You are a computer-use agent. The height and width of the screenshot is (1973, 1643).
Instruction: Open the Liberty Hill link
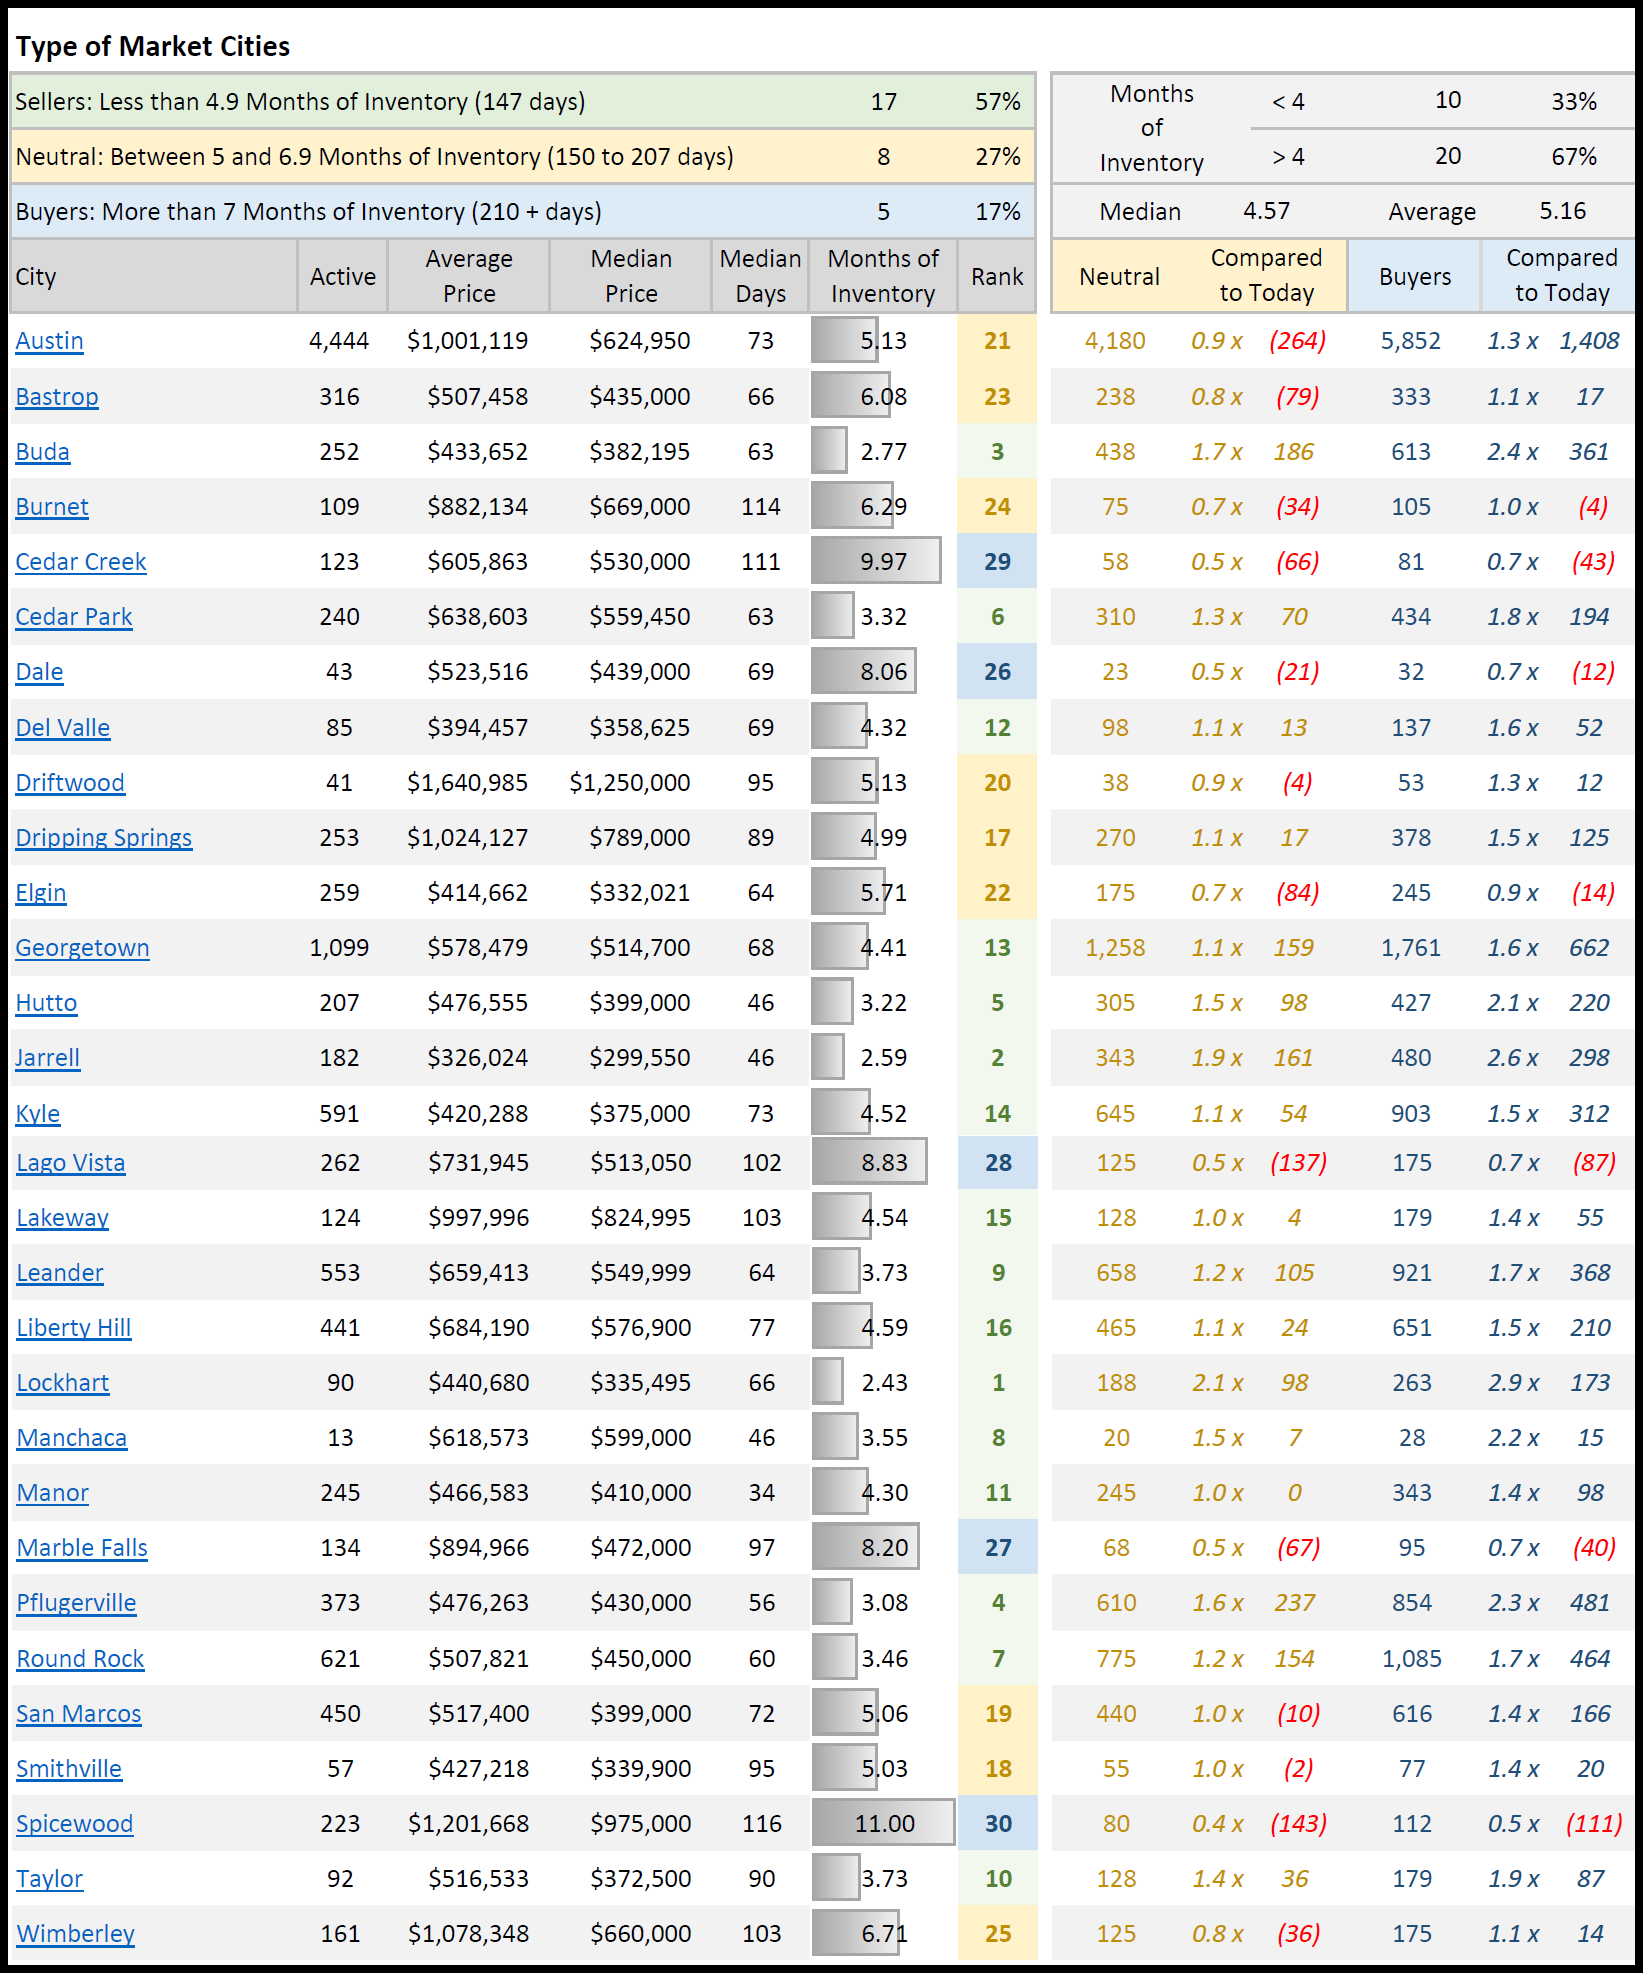pos(74,1328)
